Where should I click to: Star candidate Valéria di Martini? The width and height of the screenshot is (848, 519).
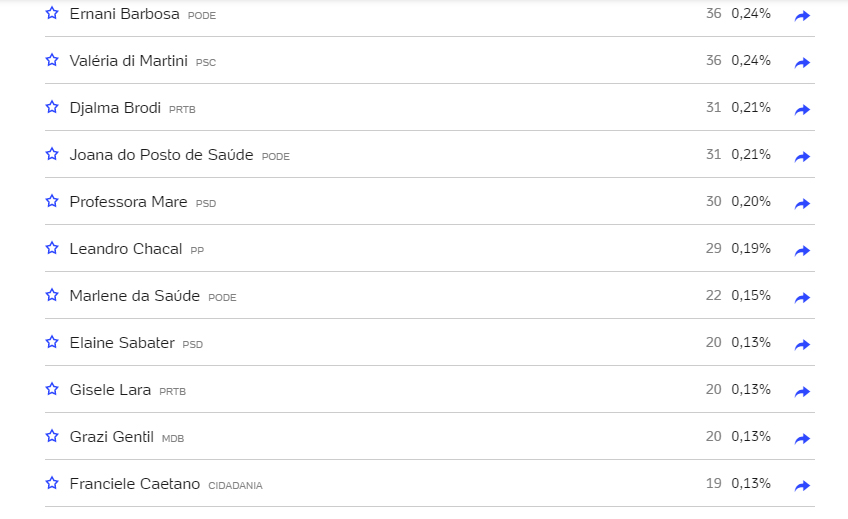(x=52, y=60)
